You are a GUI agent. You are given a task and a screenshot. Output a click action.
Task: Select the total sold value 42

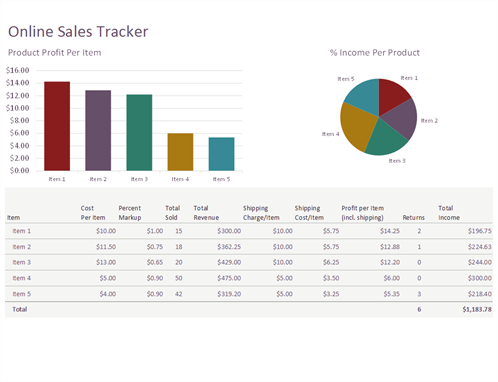(179, 294)
